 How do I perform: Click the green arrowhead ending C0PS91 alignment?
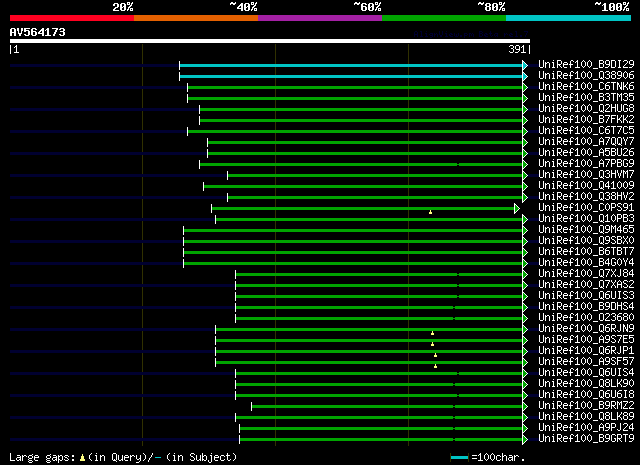point(517,209)
